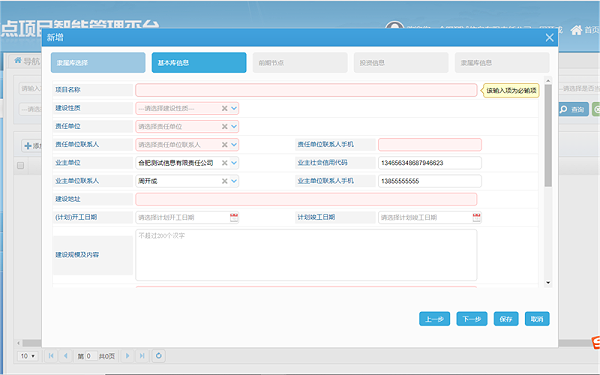Click the search 查询 magnifier button
Viewport: 600px width, 375px height.
[573, 109]
